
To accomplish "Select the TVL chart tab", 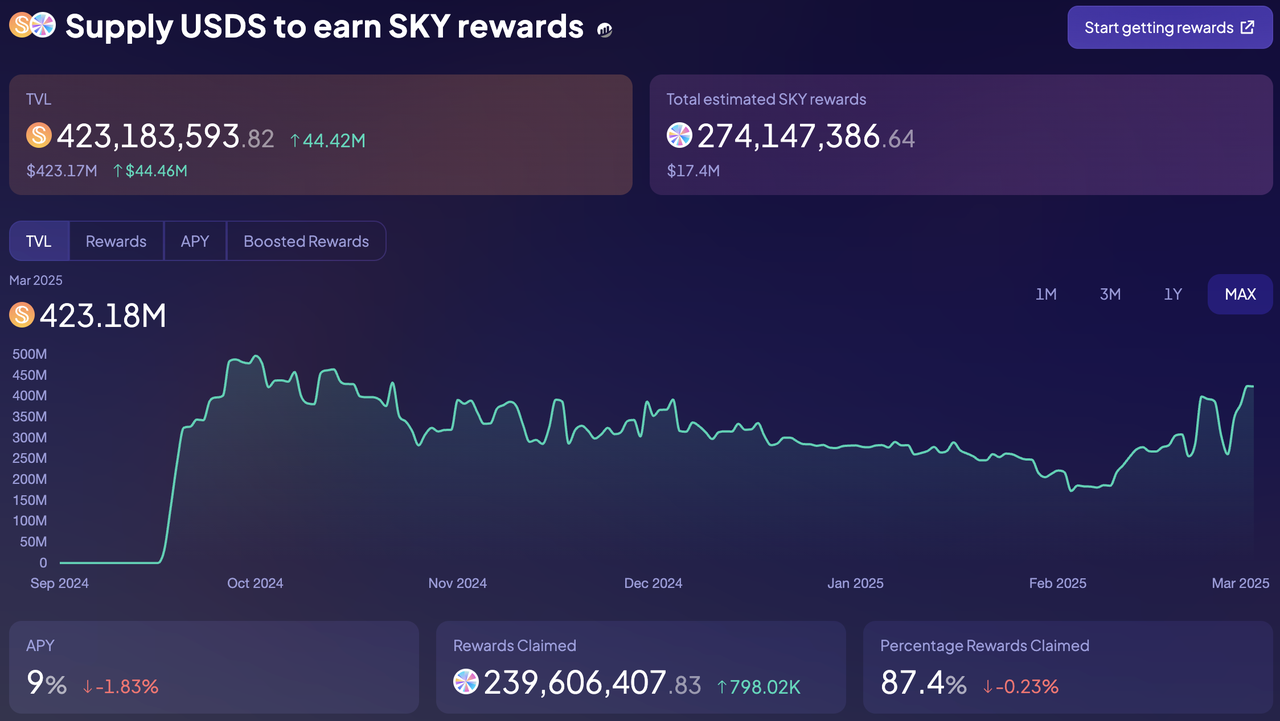I will click(x=39, y=241).
